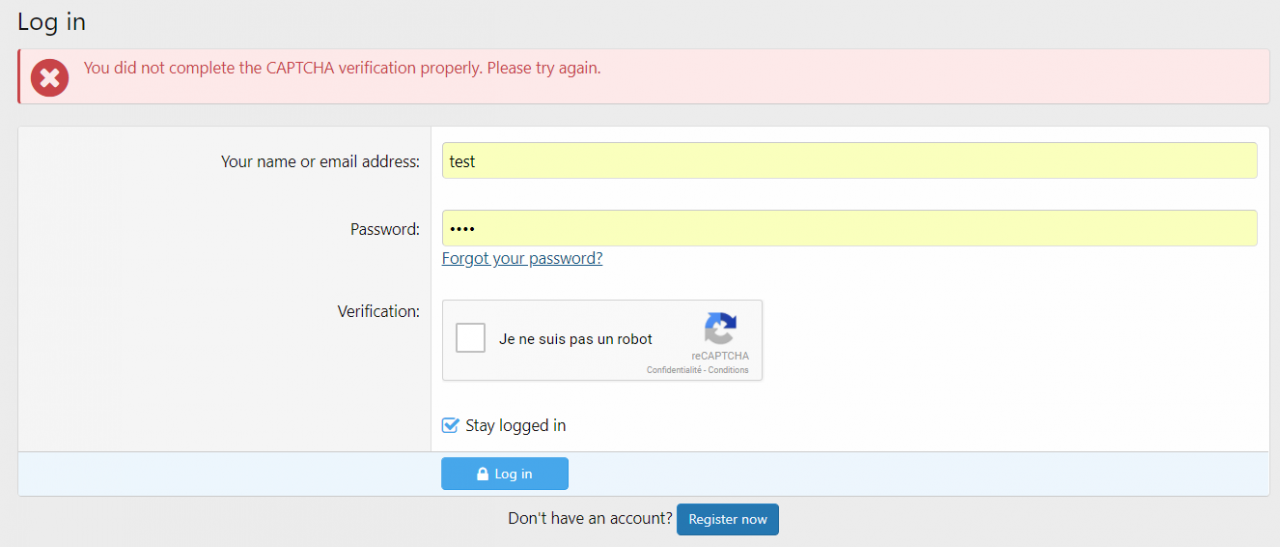The height and width of the screenshot is (547, 1280).
Task: Click the 'Don't have an account?' text
Action: click(x=590, y=518)
